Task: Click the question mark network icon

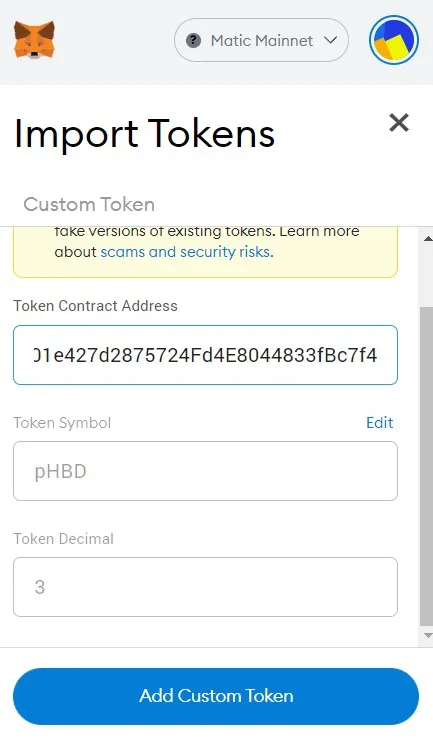Action: click(193, 40)
